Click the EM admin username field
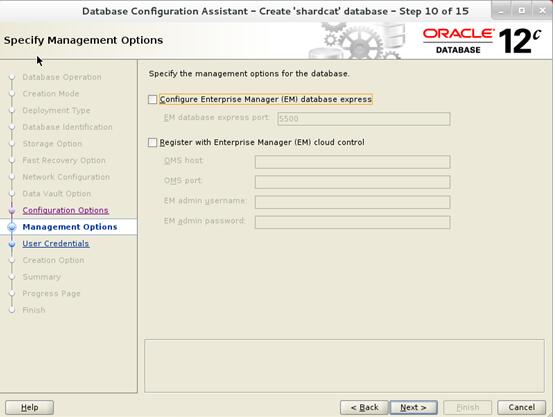This screenshot has height=417, width=555. (353, 202)
